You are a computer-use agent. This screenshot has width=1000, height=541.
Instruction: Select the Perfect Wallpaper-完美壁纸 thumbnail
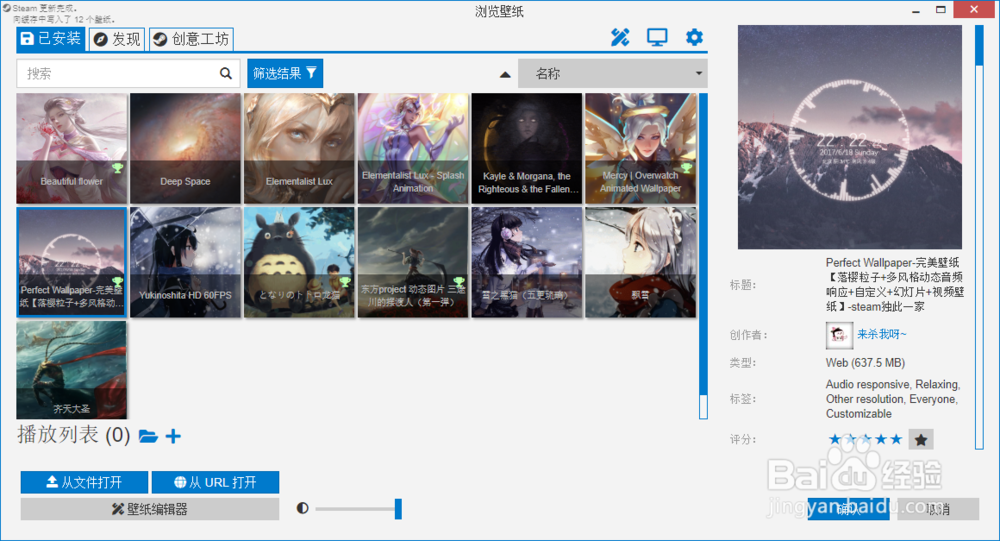71,262
